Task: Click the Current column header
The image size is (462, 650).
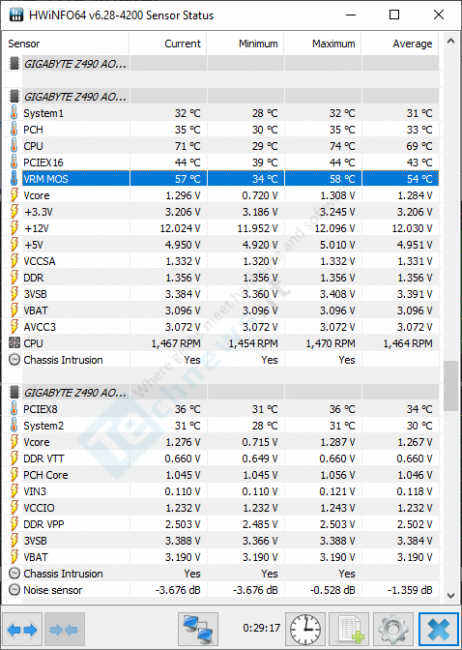Action: (x=168, y=44)
